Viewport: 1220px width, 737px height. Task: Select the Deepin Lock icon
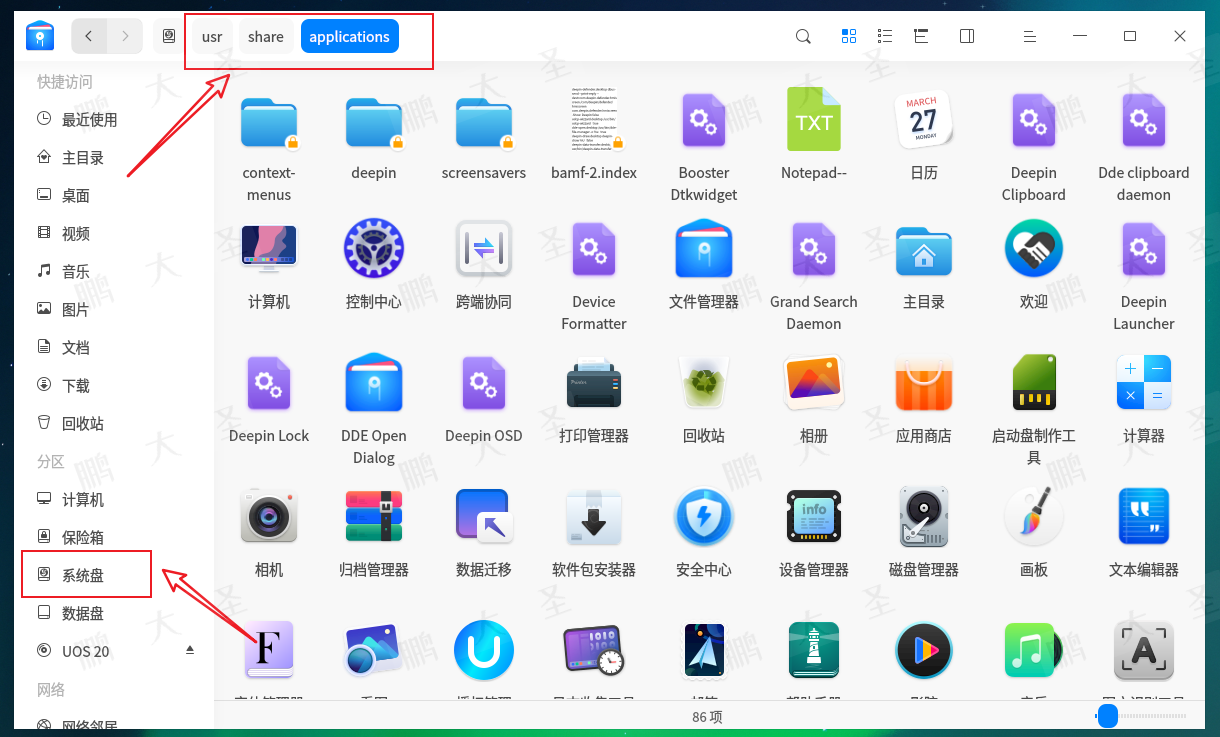click(269, 384)
